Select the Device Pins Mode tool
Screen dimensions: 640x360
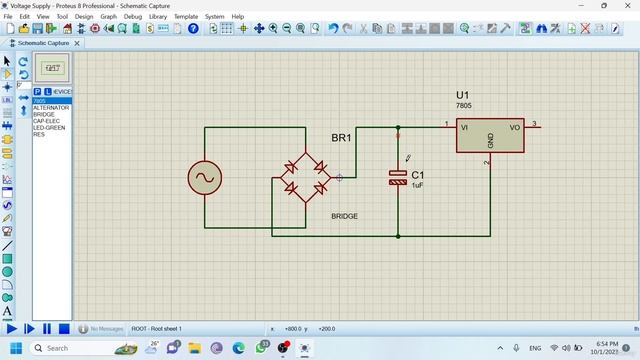(x=7, y=166)
